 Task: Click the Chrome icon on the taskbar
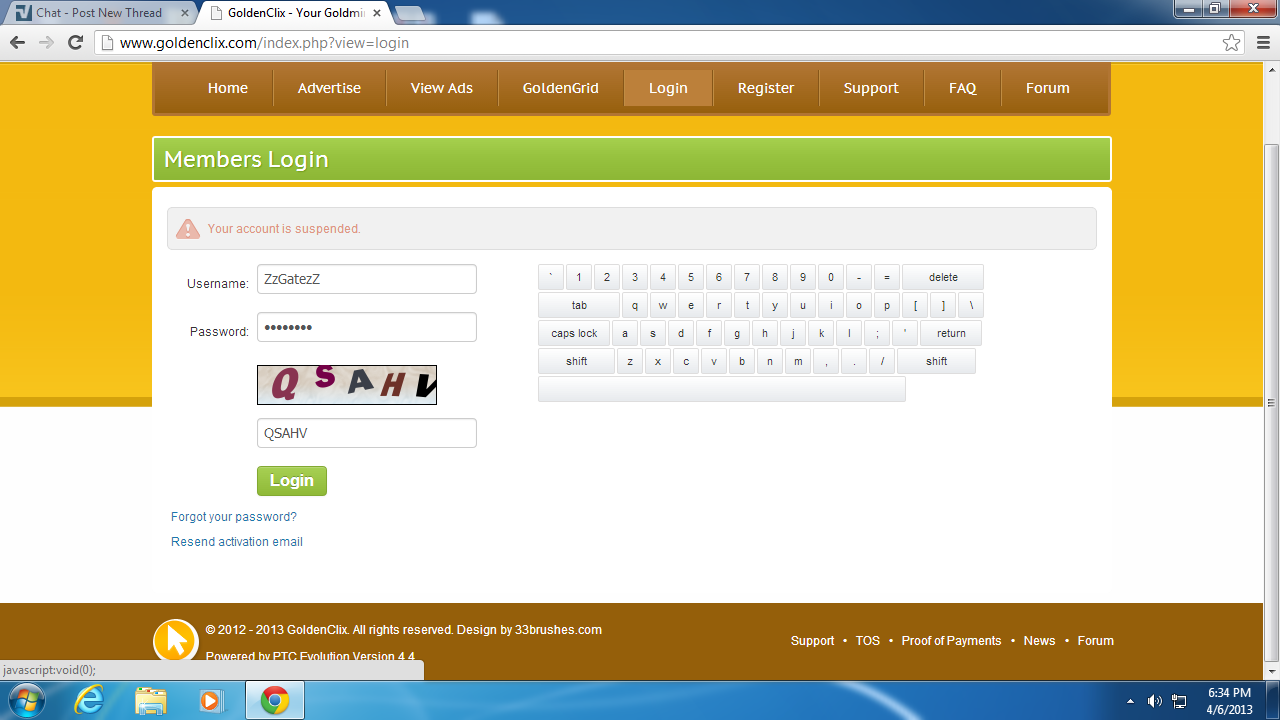(274, 701)
